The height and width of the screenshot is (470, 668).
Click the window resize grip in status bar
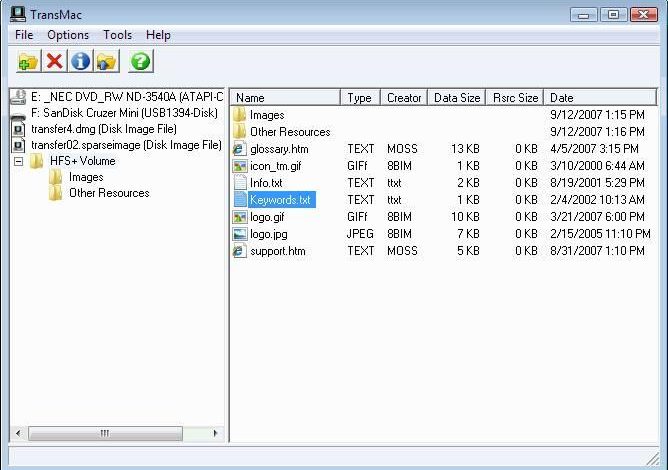[652, 459]
